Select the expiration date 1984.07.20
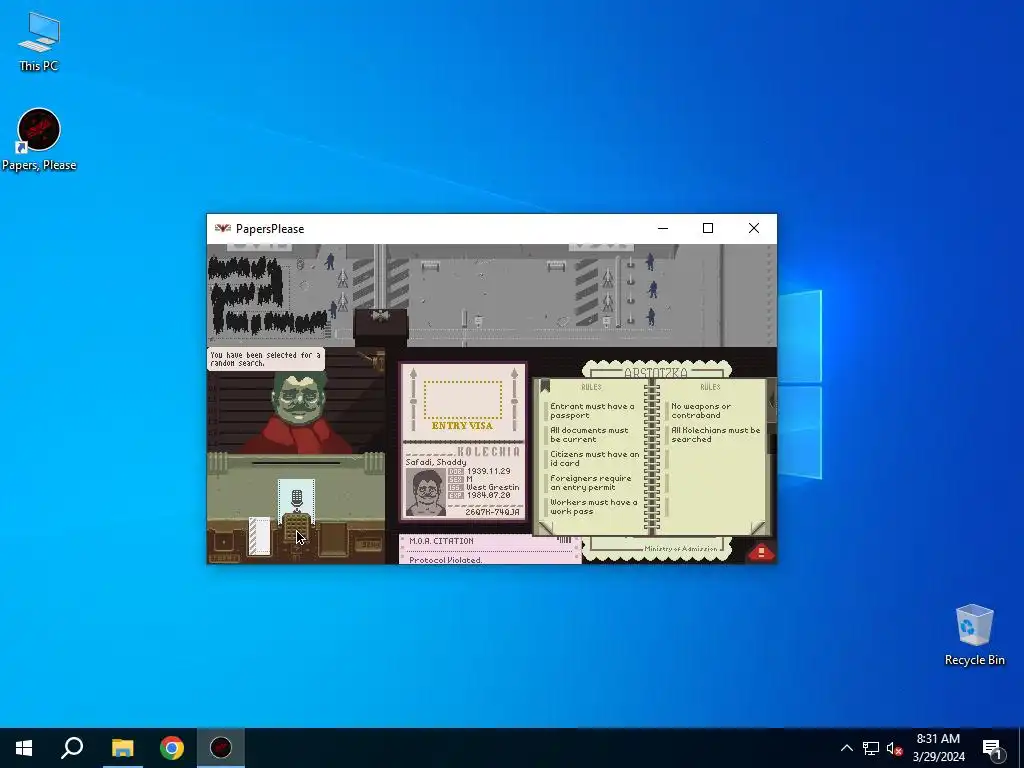This screenshot has width=1024, height=768. 488,495
